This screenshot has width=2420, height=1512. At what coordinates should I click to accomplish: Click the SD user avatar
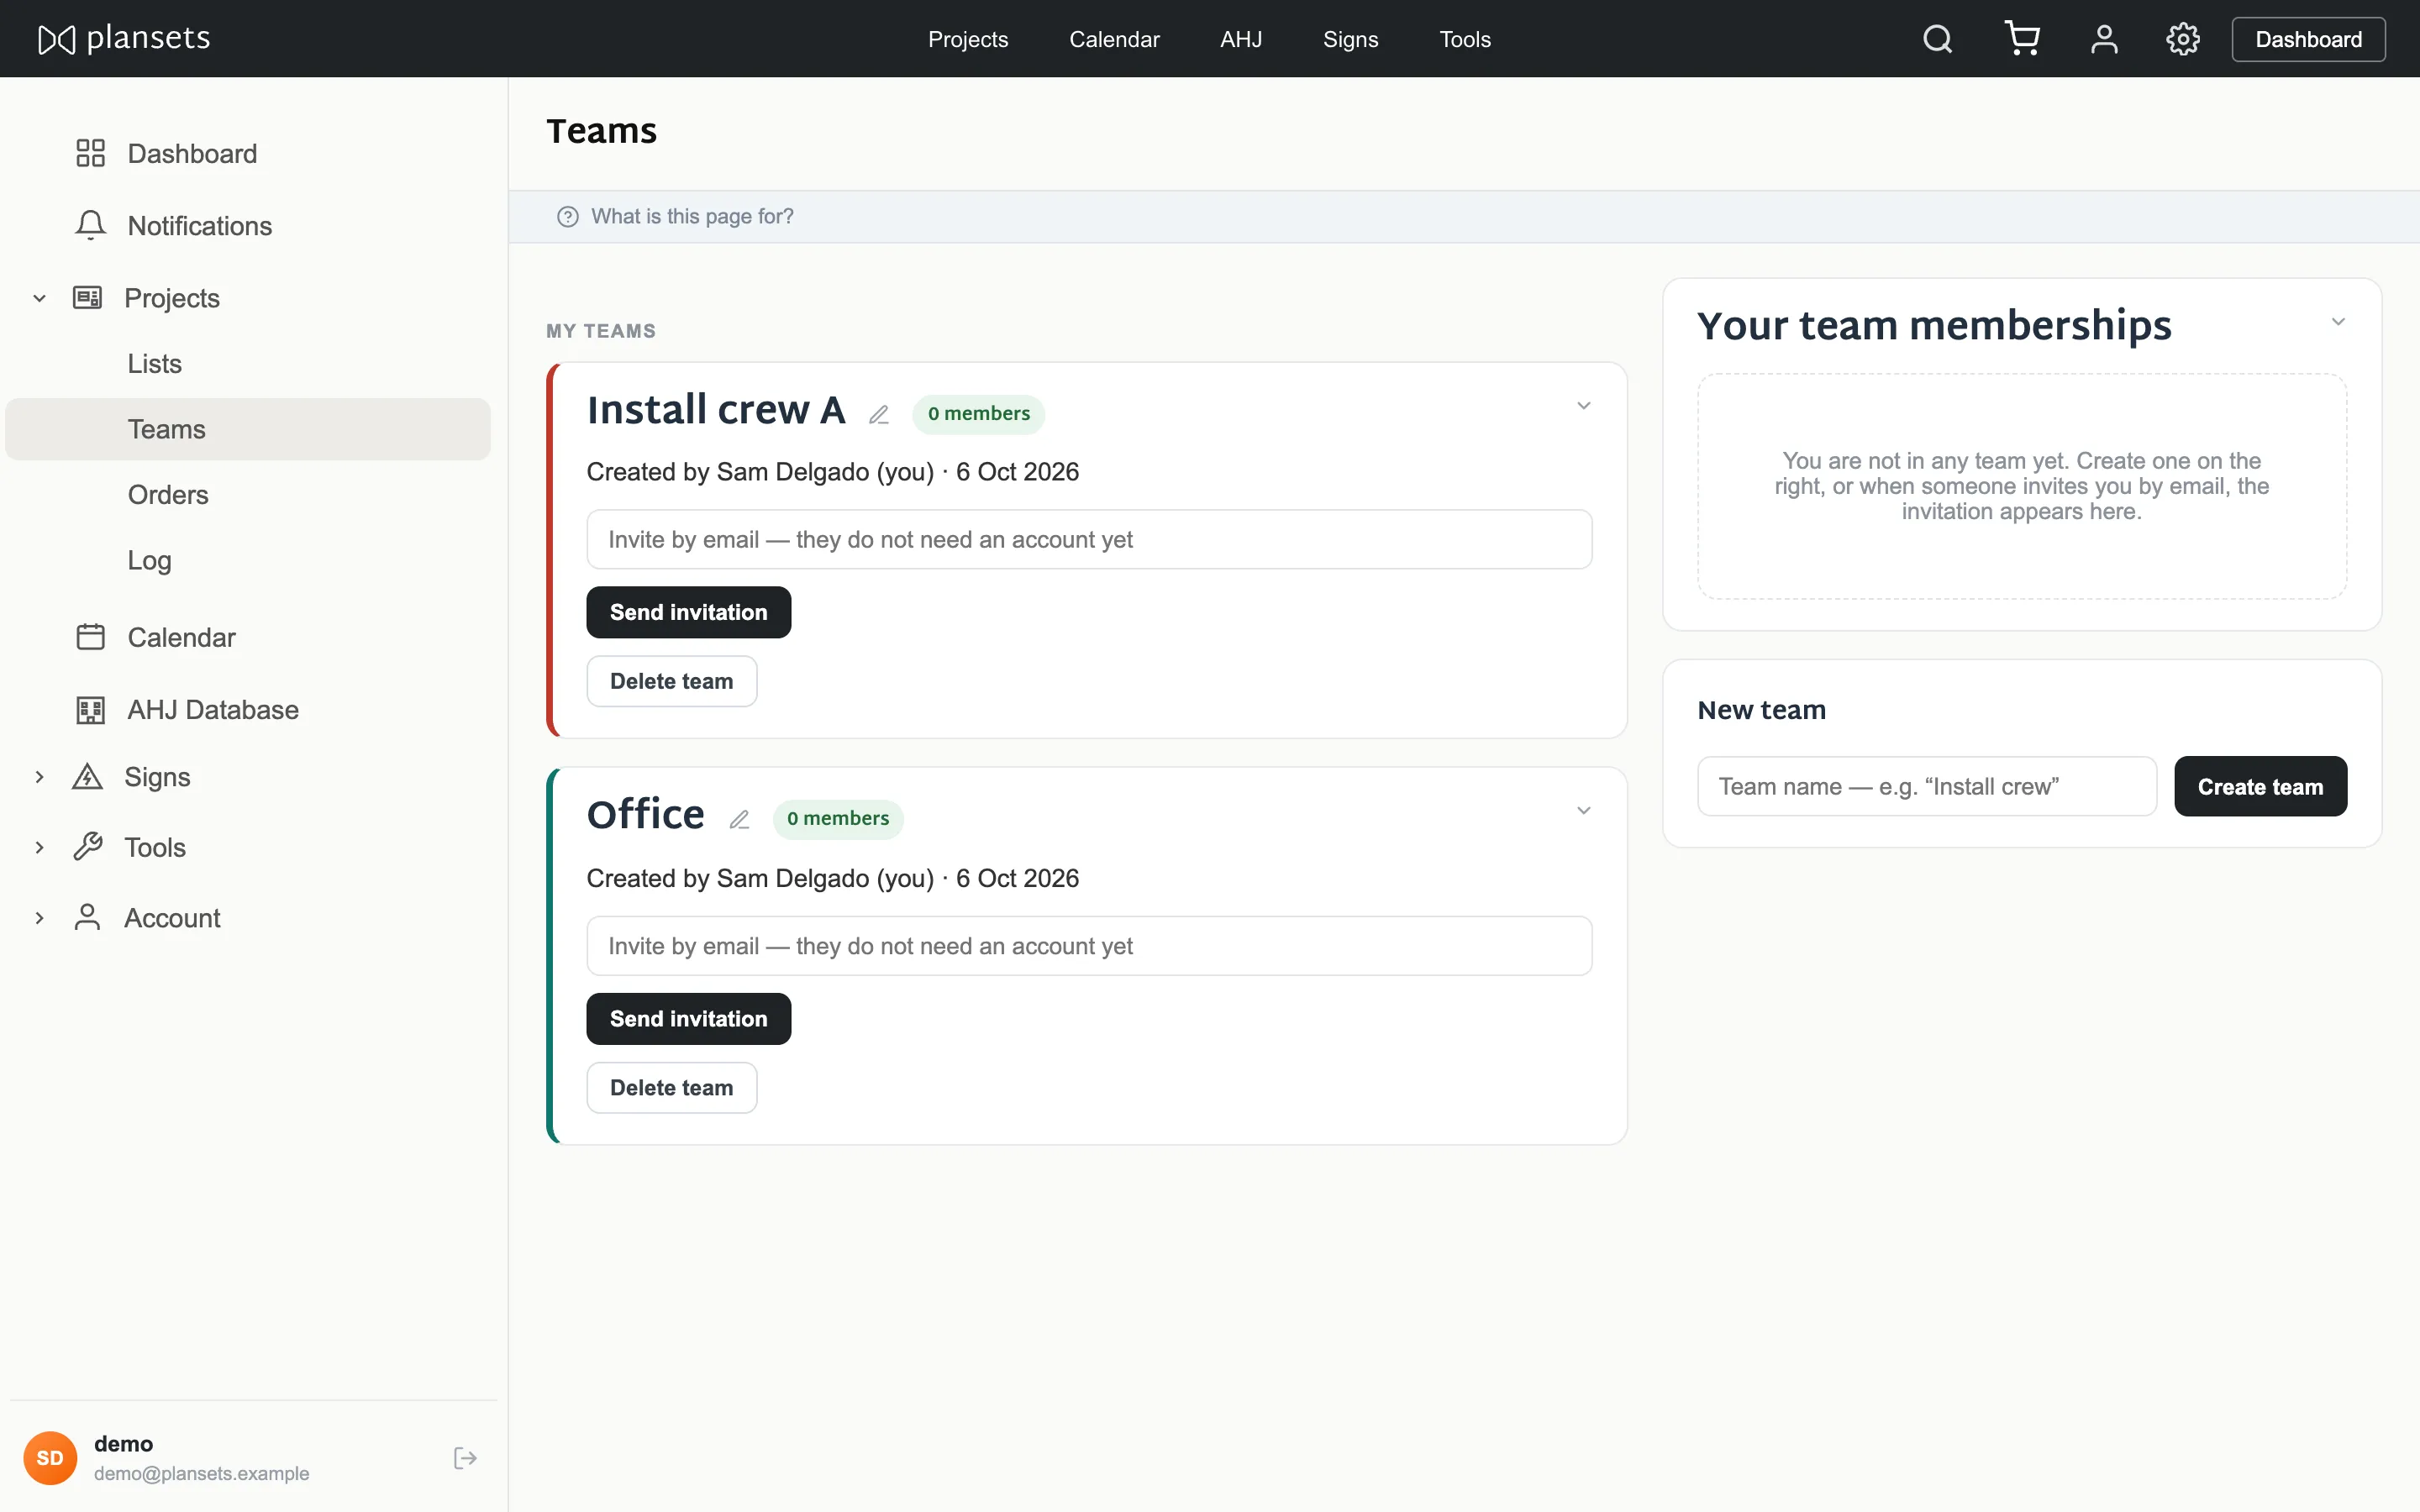[50, 1458]
